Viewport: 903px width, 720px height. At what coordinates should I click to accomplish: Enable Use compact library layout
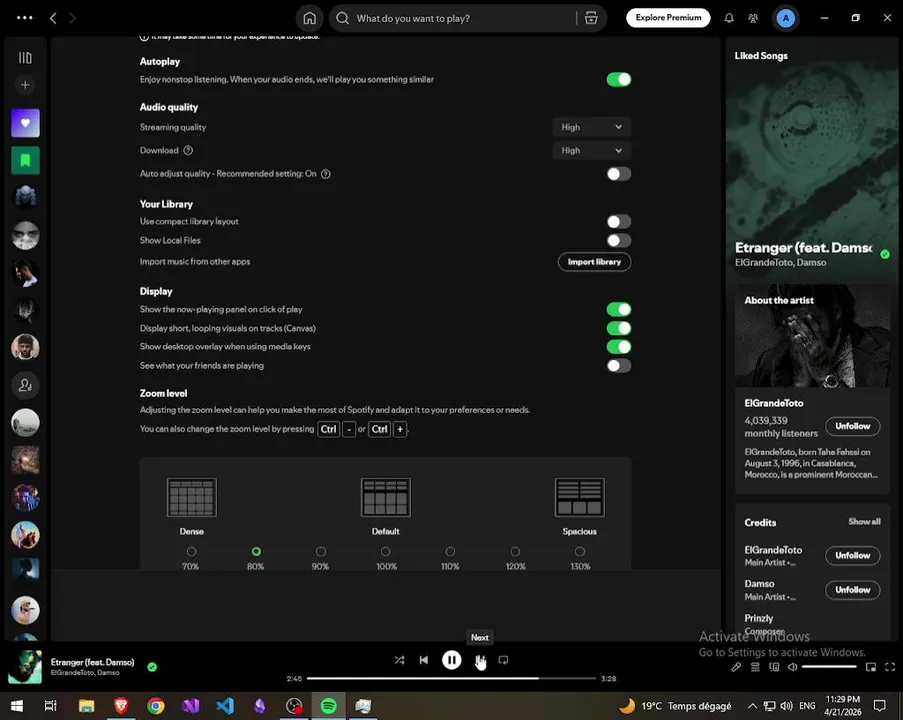(x=619, y=222)
